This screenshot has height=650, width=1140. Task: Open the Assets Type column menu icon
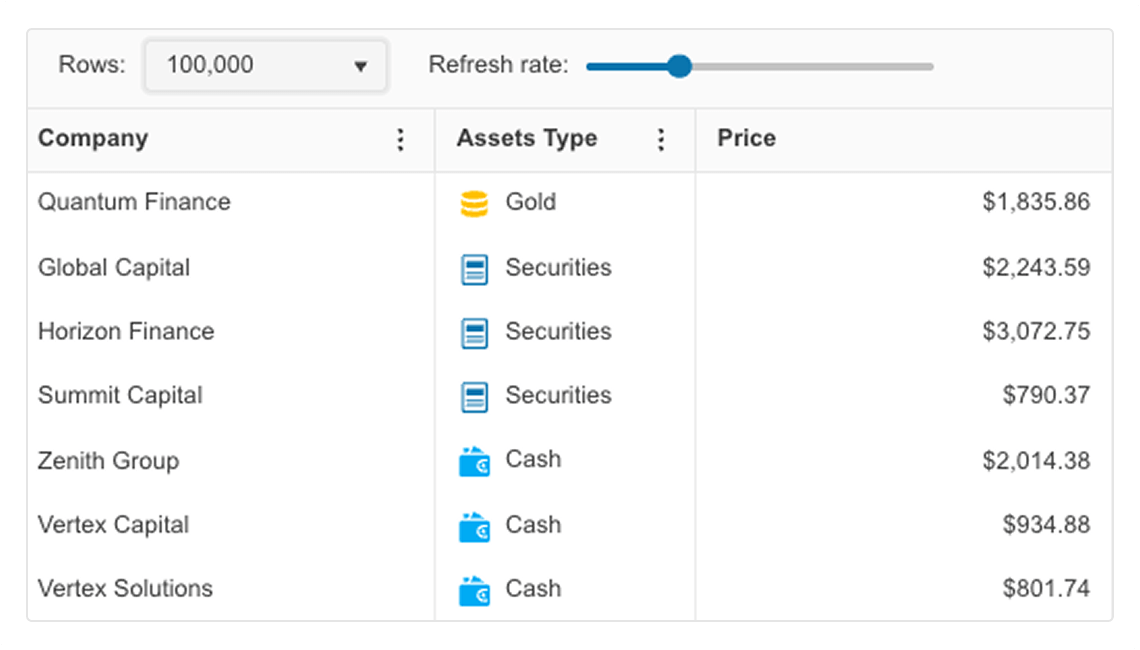tap(660, 140)
